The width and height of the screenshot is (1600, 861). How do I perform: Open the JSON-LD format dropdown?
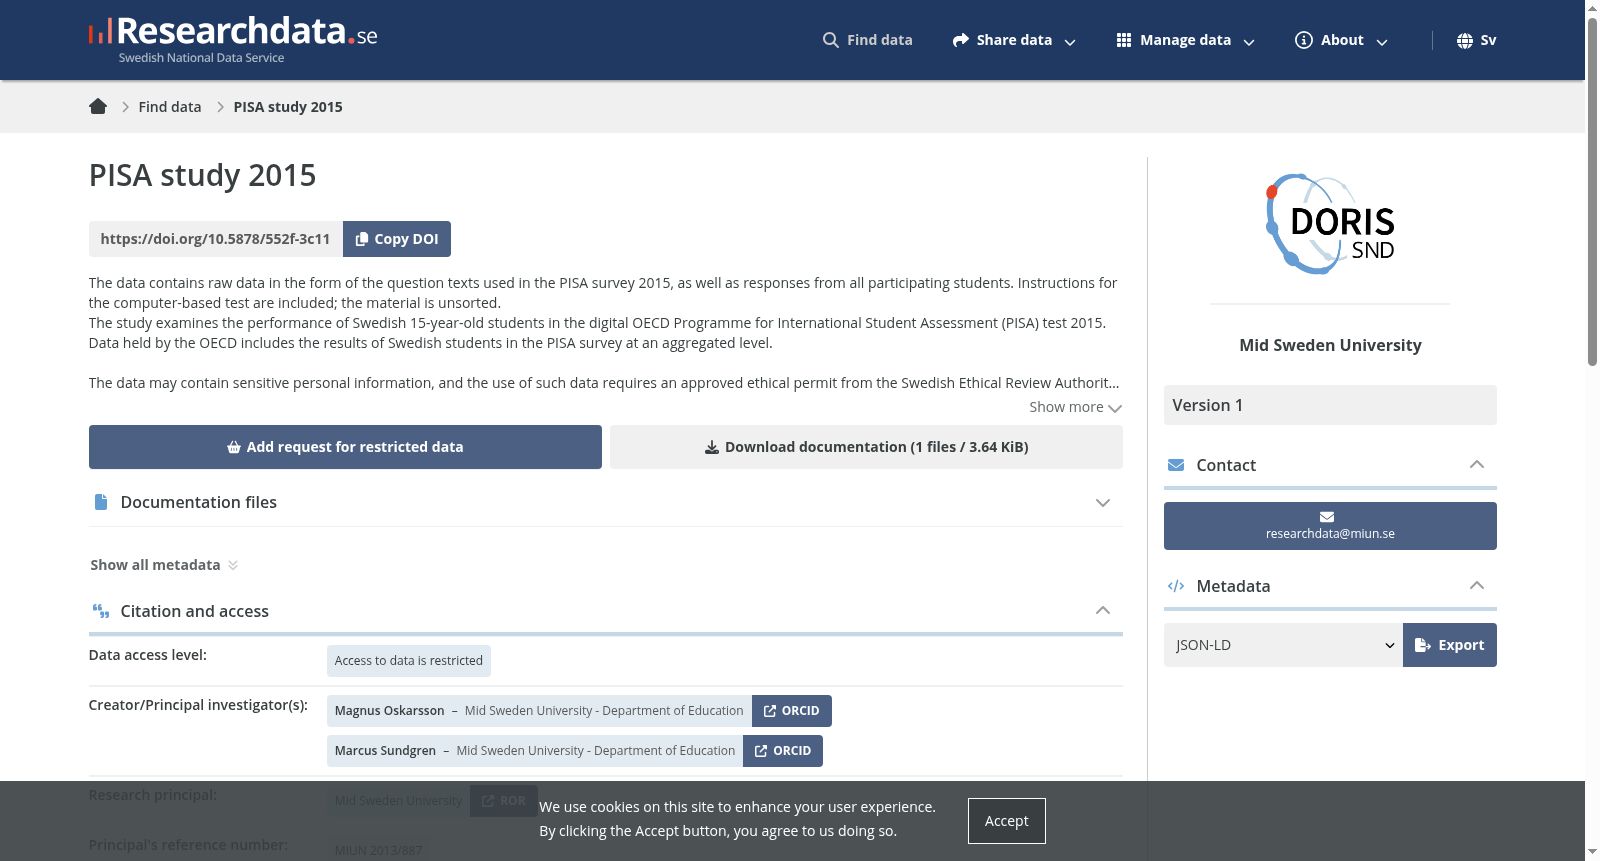click(x=1283, y=645)
